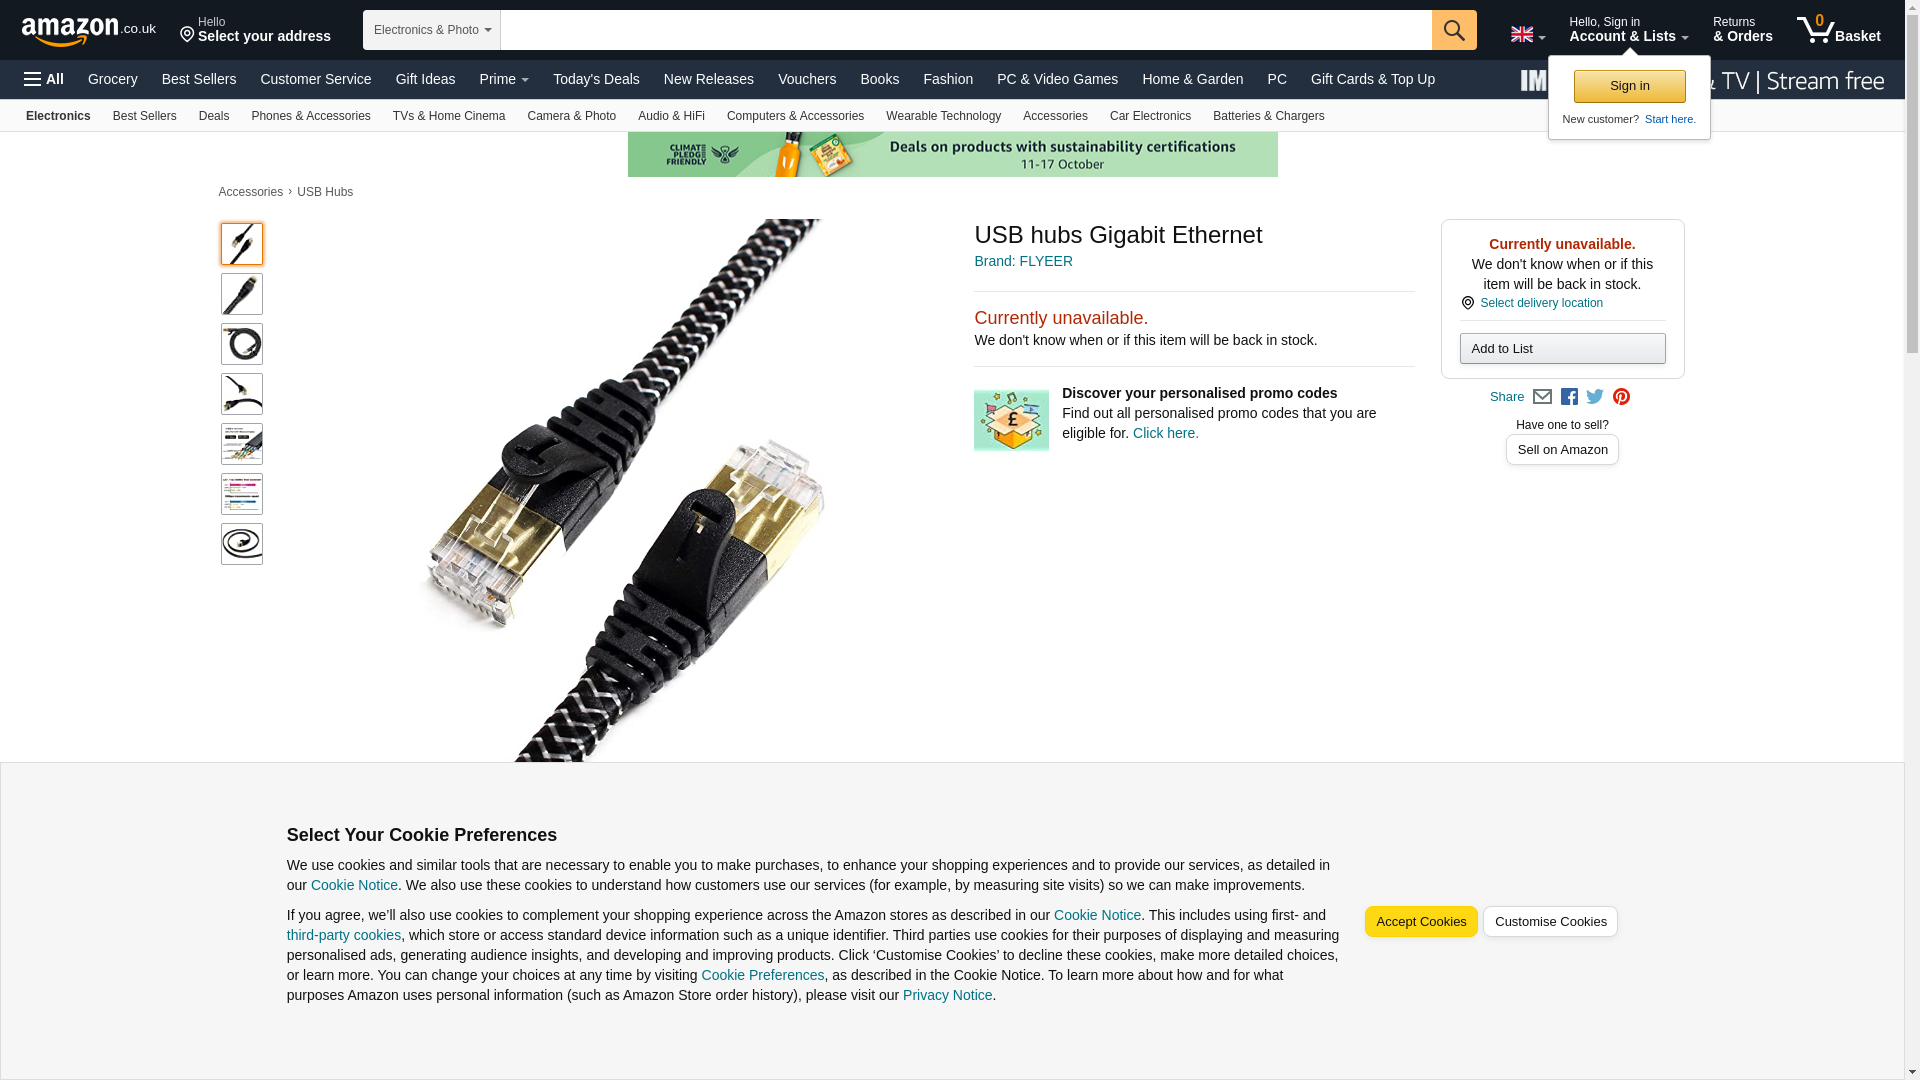The width and height of the screenshot is (1920, 1080).
Task: Open the Amazon.co.uk home logo
Action: [89, 30]
